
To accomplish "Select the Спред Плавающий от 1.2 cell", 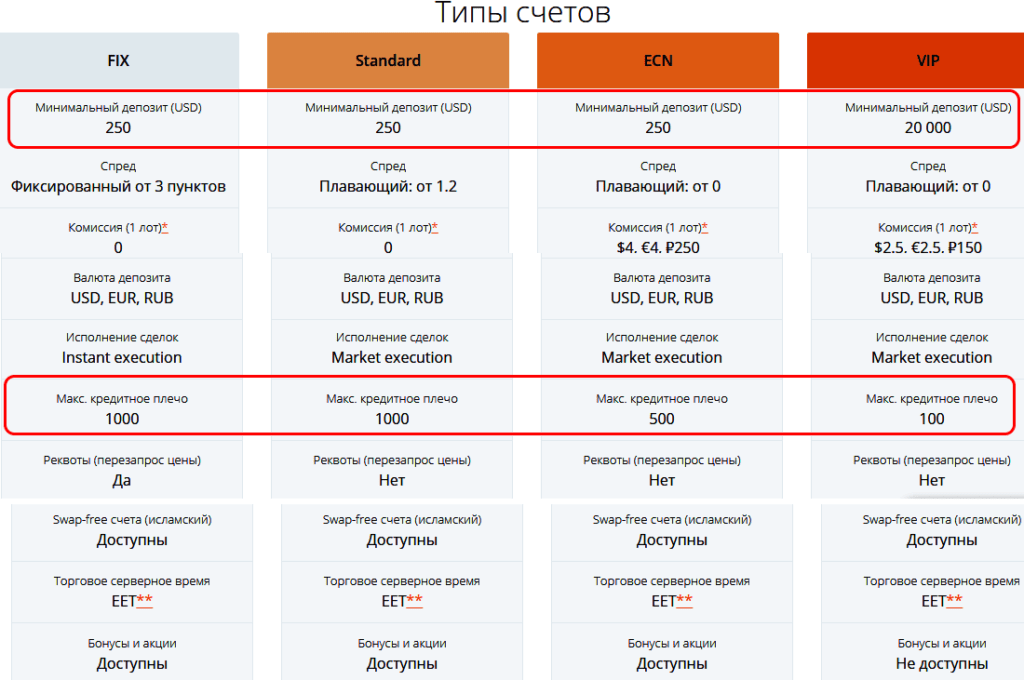I will coord(388,176).
